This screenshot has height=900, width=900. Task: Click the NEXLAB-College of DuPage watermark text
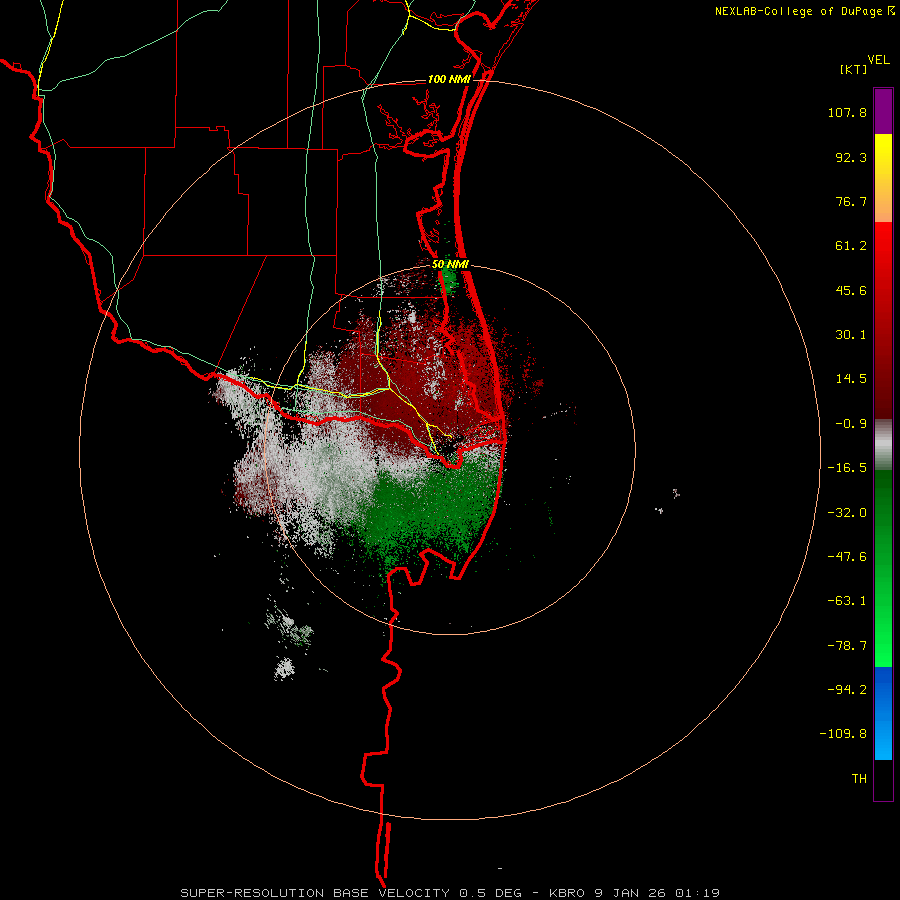coord(799,11)
